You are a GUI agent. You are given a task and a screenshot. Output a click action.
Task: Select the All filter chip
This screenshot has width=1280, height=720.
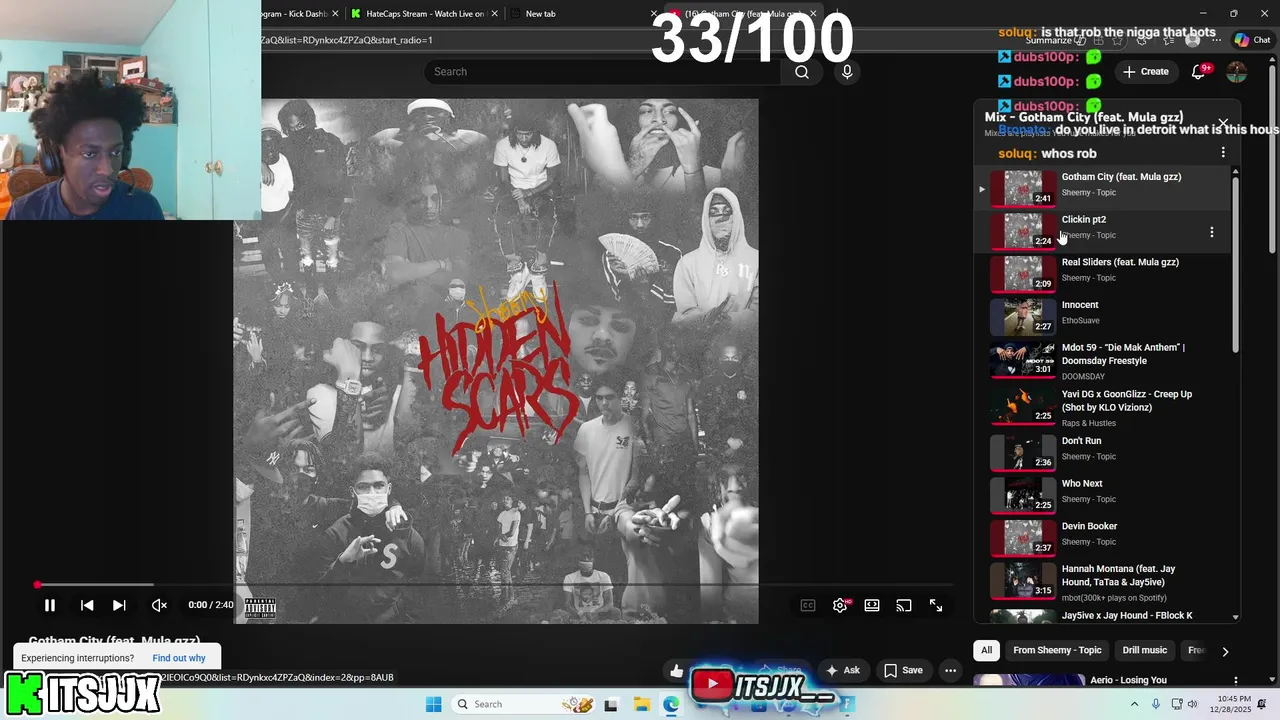[x=986, y=650]
